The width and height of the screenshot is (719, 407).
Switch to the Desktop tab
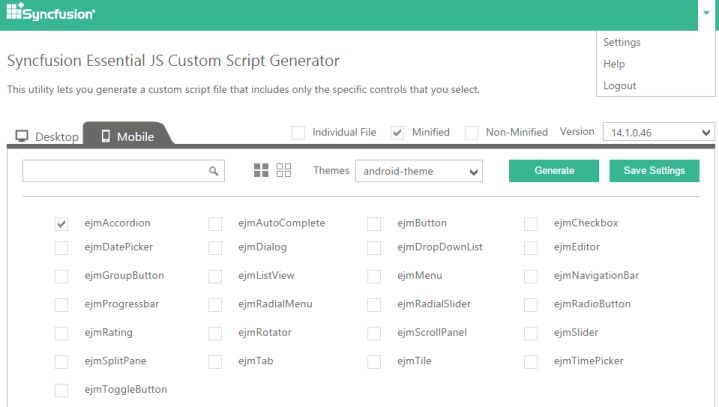pyautogui.click(x=47, y=136)
